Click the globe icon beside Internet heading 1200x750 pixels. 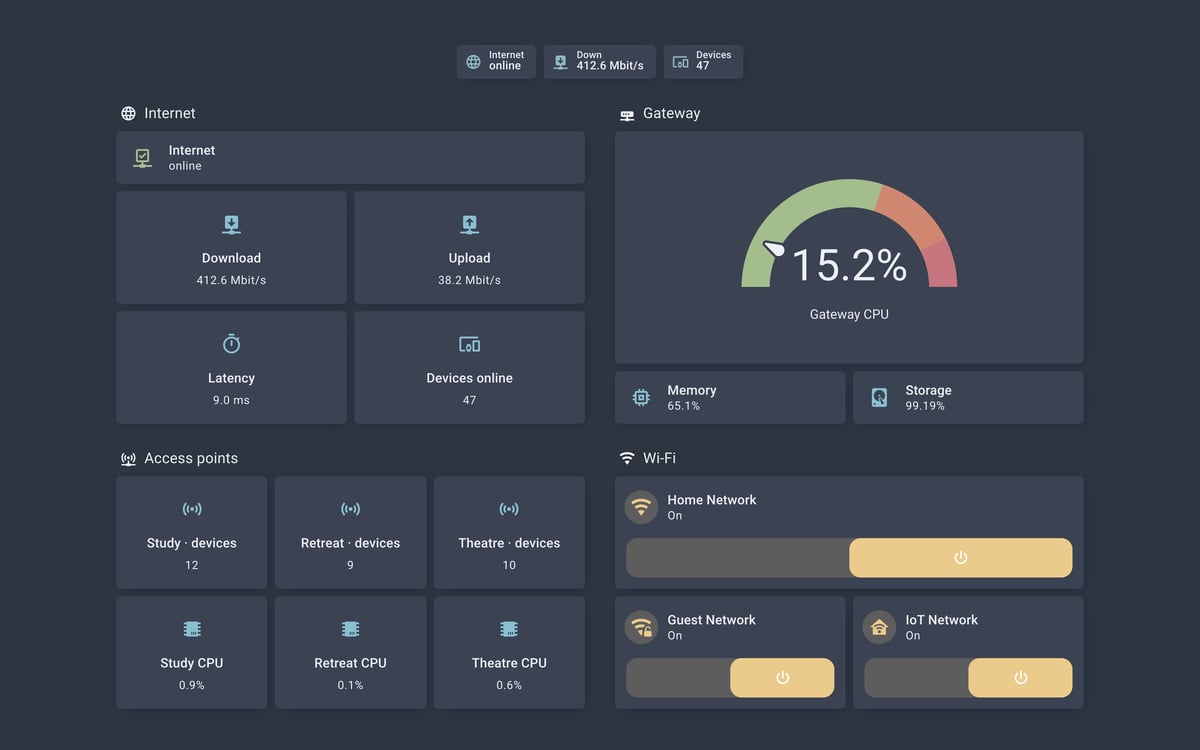[128, 114]
